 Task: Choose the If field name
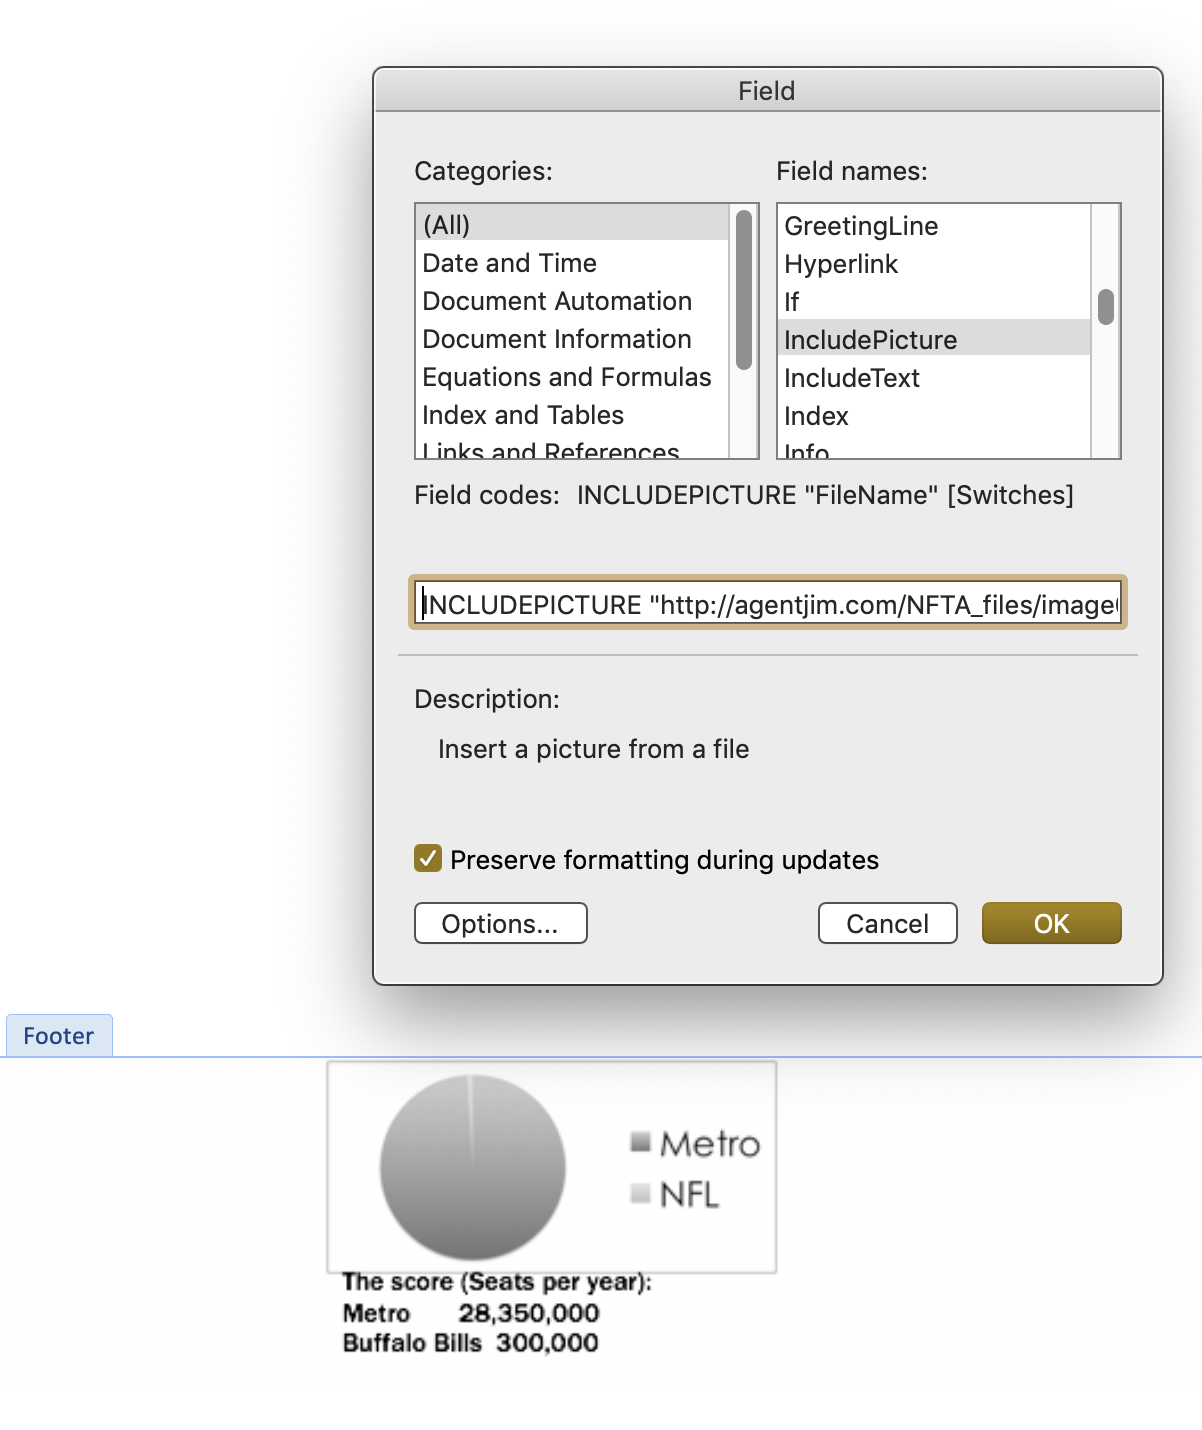tap(934, 302)
